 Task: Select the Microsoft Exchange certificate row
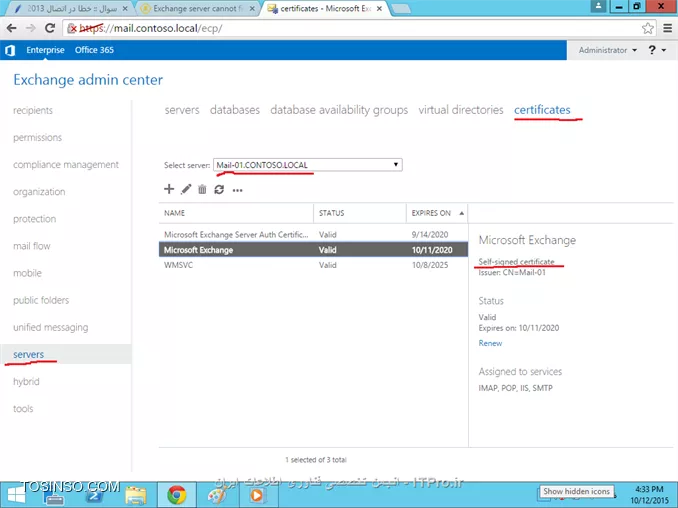[x=313, y=249]
